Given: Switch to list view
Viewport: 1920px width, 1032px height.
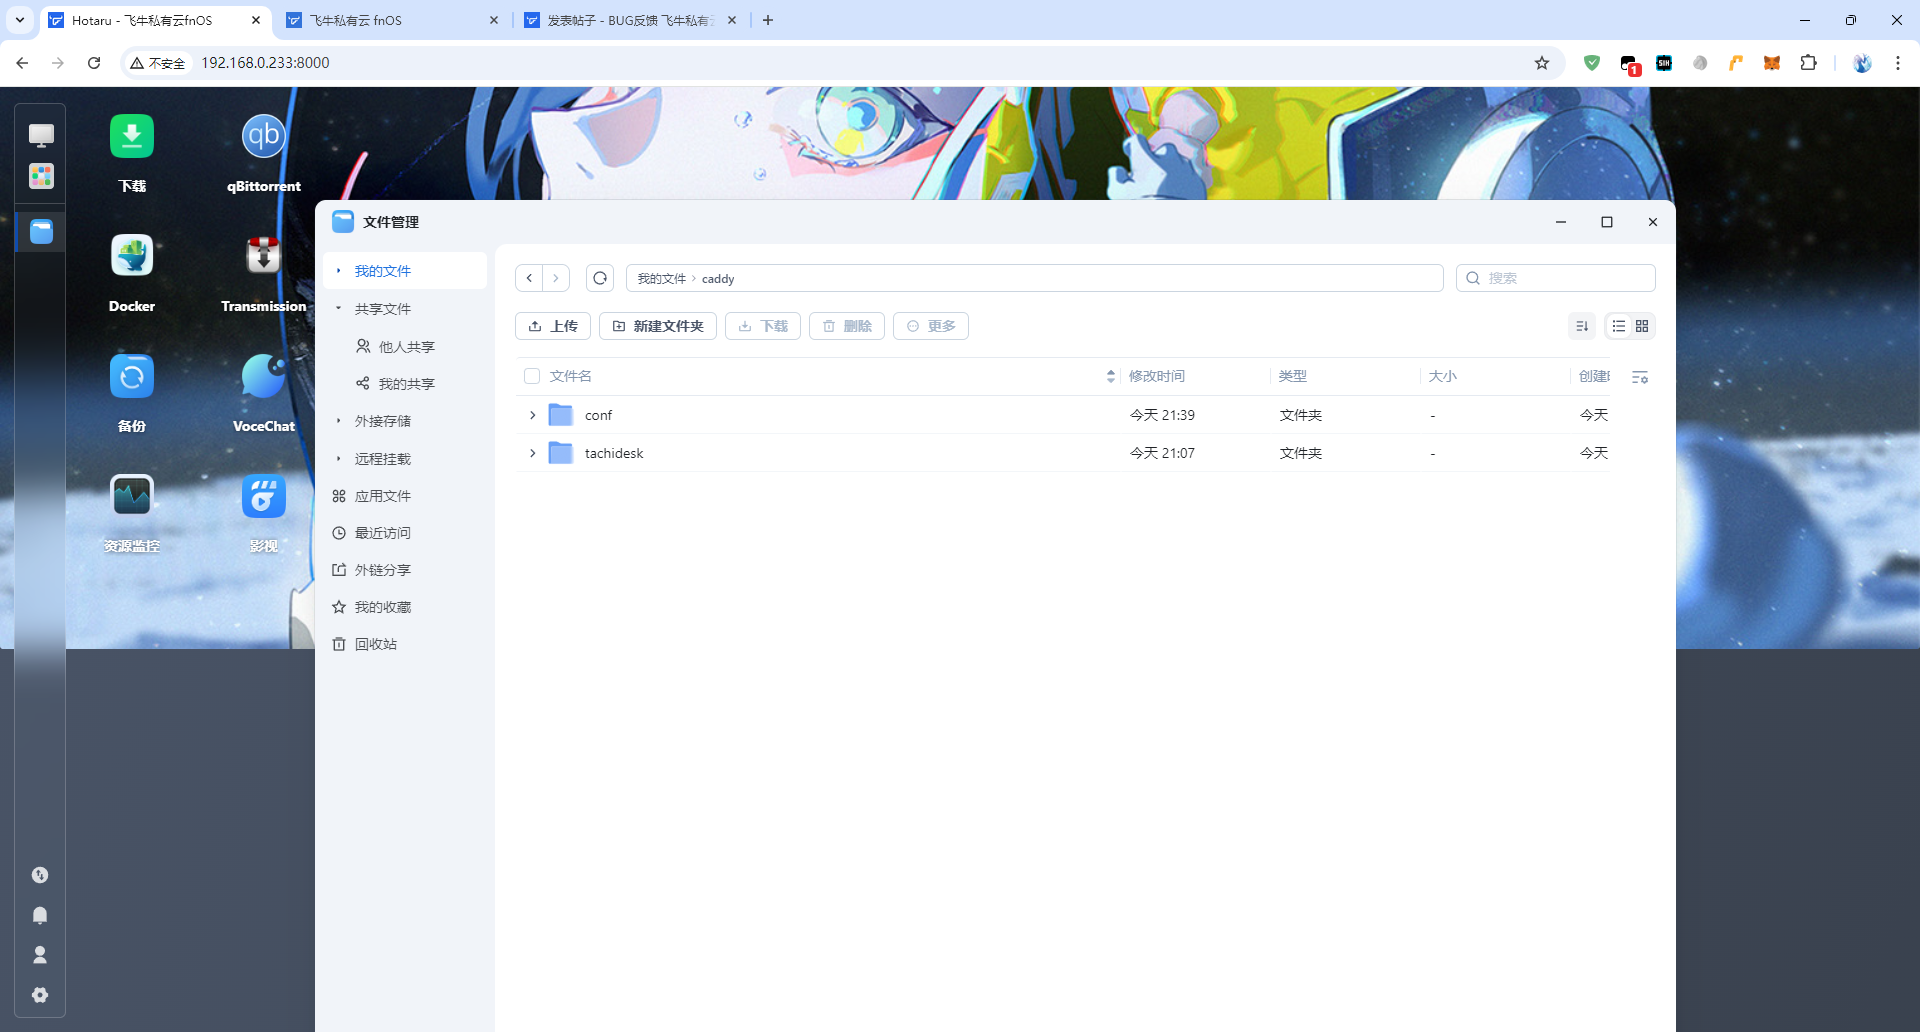Looking at the screenshot, I should [x=1619, y=326].
